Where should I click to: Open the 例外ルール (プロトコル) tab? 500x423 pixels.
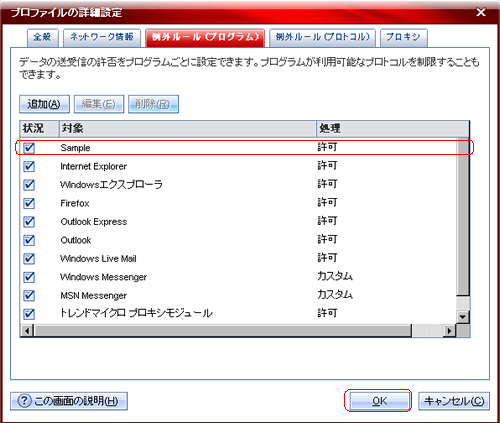tap(322, 37)
